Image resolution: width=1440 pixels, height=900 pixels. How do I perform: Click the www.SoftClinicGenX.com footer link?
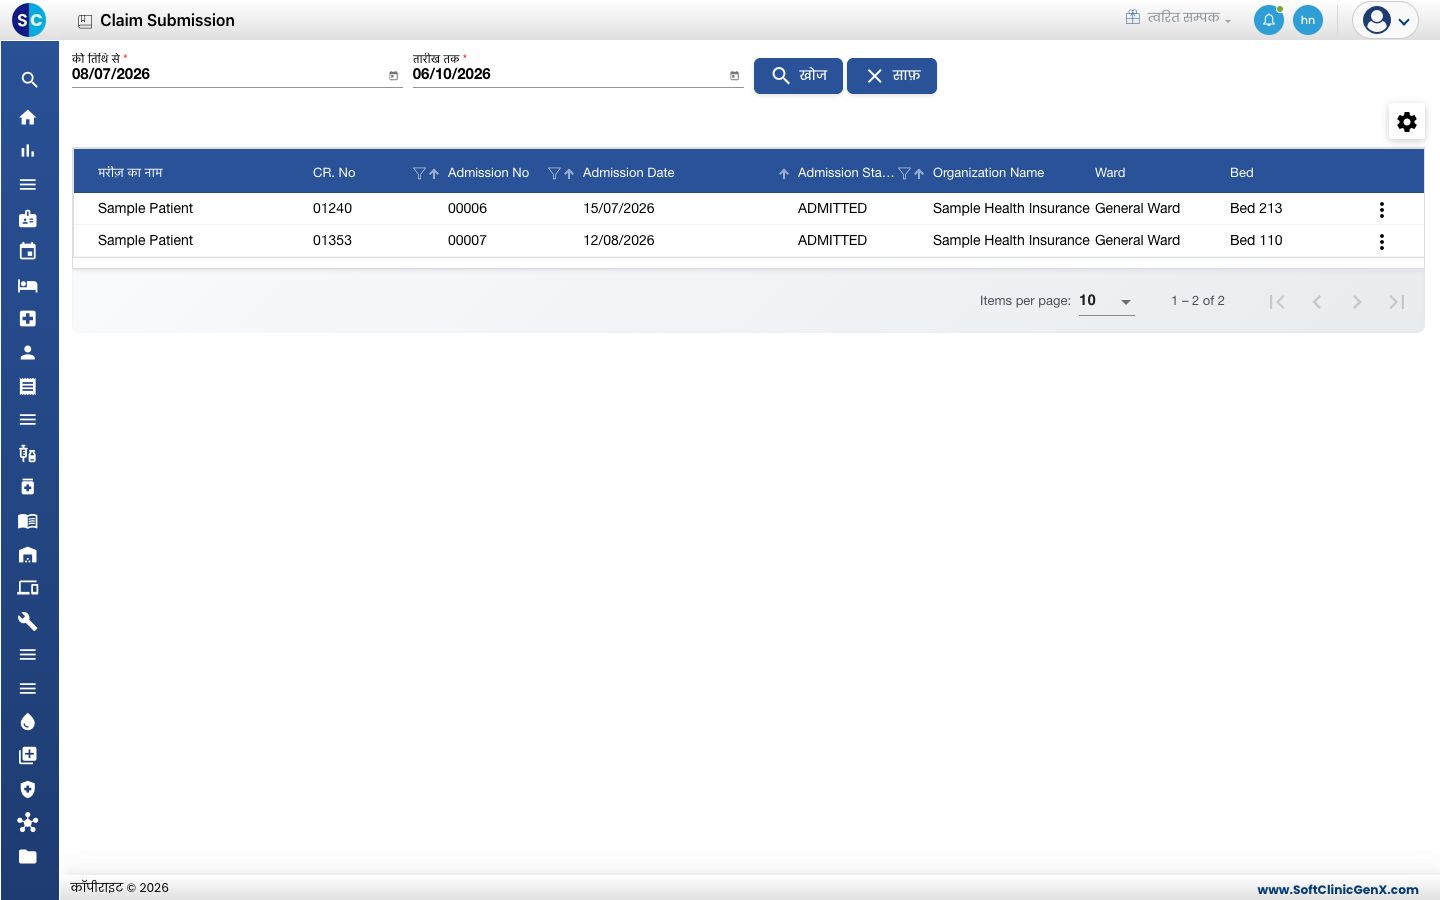(1337, 889)
